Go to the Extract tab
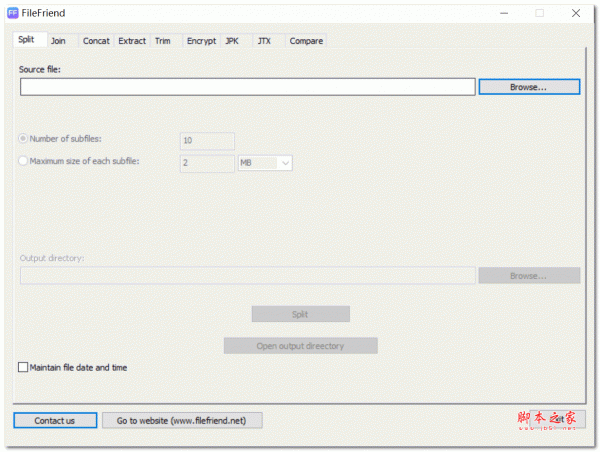 132,41
